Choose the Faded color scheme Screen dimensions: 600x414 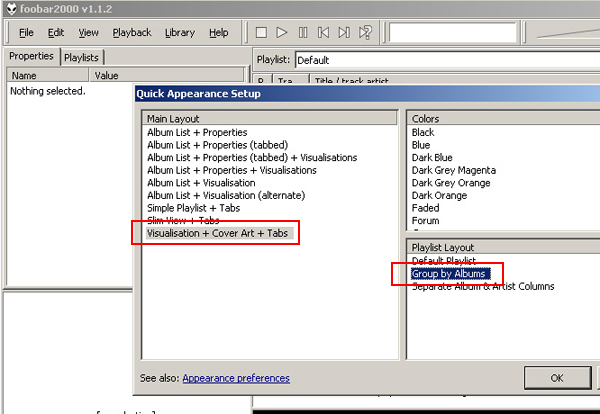(425, 208)
